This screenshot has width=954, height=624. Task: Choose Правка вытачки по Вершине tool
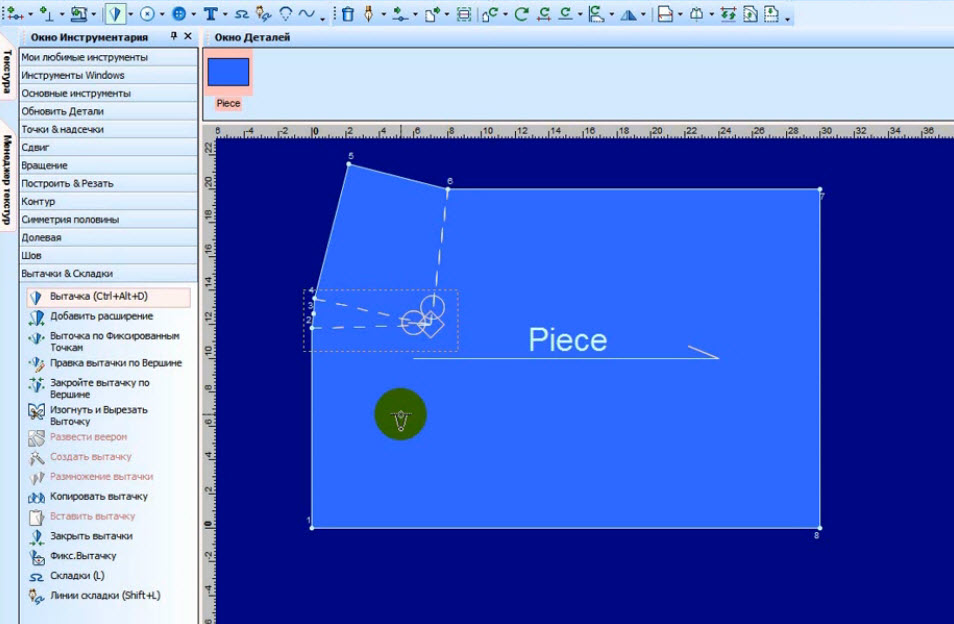(x=105, y=363)
